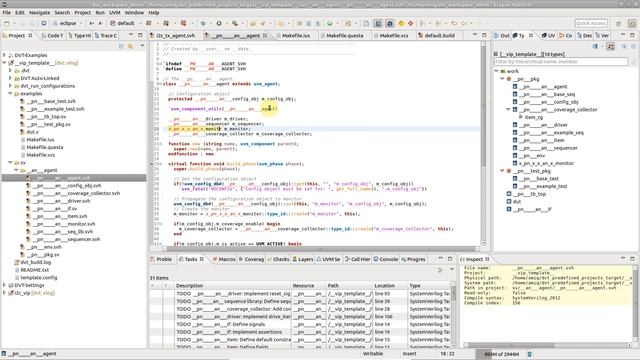640x360 pixels.
Task: Open the Trace C tab
Action: [106, 36]
